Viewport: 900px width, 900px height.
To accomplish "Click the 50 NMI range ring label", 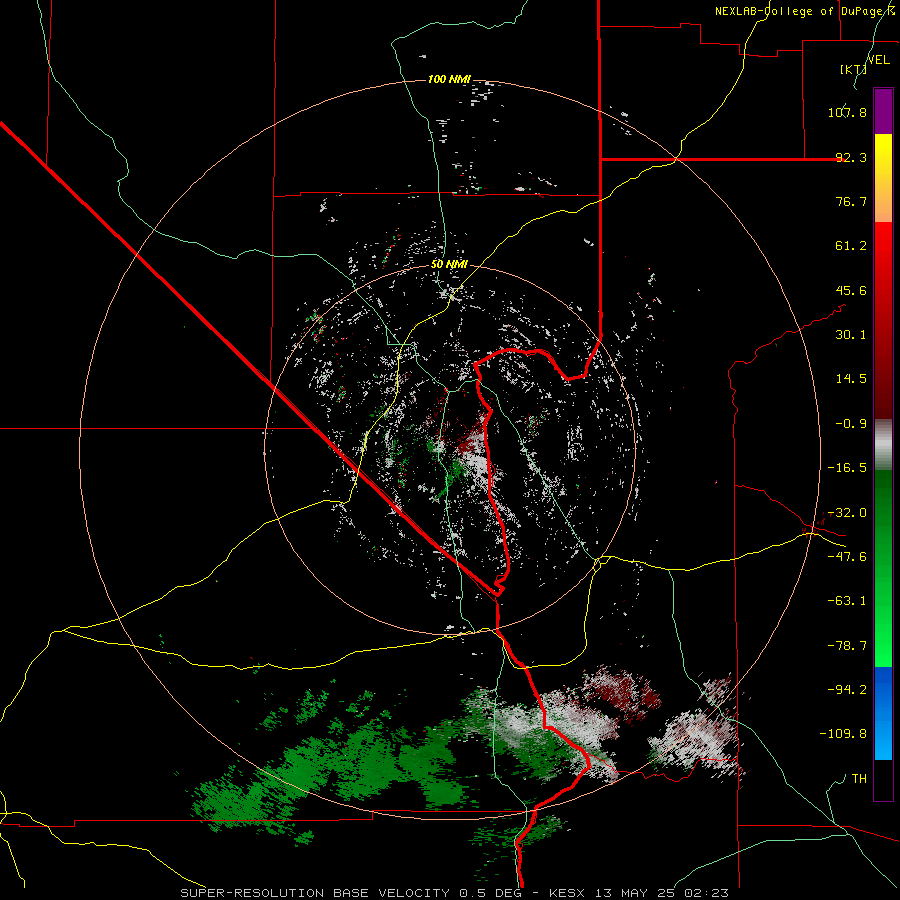I will (x=449, y=265).
